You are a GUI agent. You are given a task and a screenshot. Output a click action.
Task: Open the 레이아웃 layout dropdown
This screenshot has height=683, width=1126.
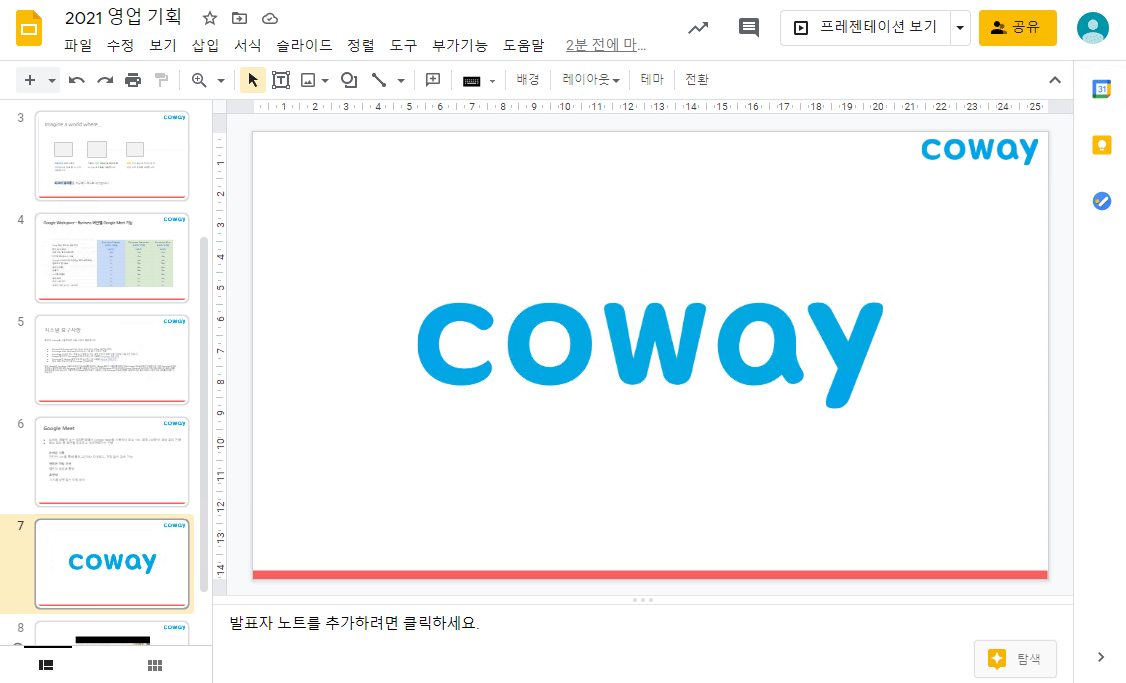(x=590, y=80)
